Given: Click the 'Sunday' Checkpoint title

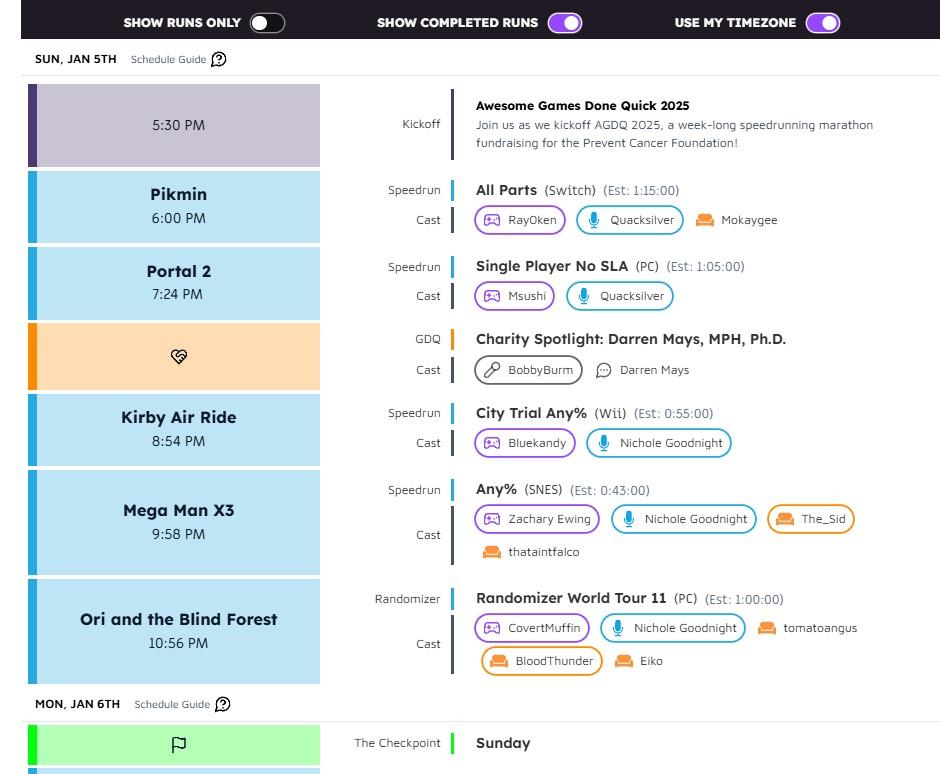Looking at the screenshot, I should point(503,743).
